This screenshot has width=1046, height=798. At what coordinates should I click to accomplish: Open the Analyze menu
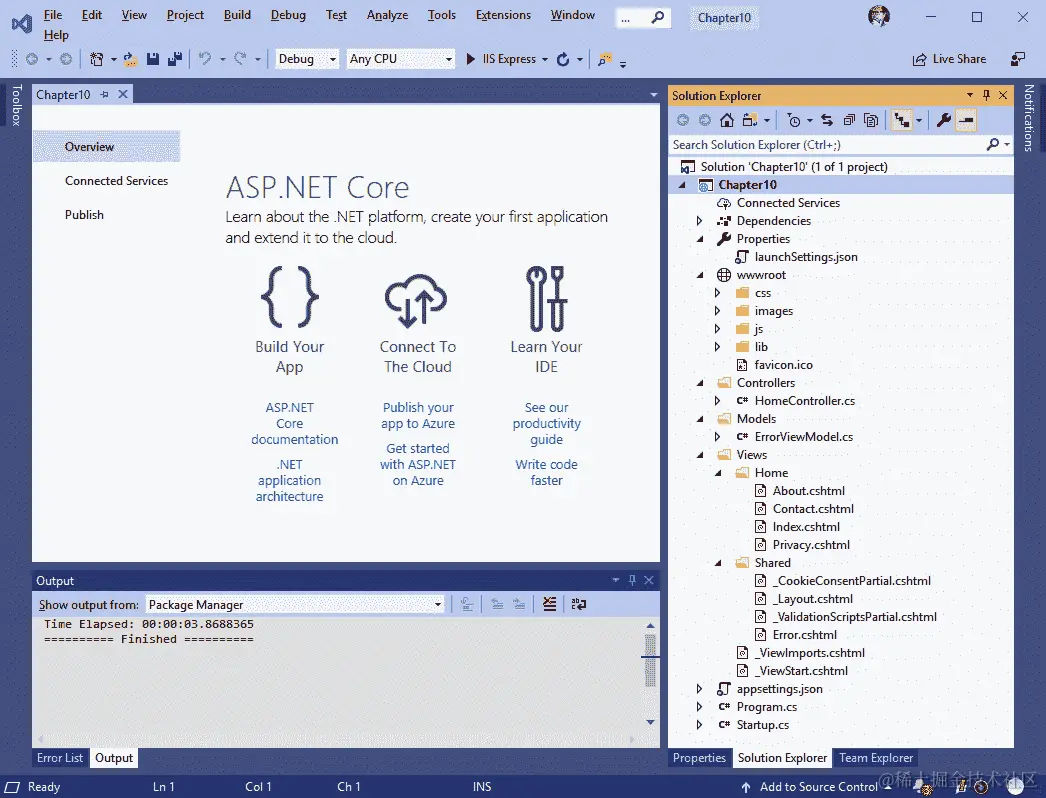point(387,15)
